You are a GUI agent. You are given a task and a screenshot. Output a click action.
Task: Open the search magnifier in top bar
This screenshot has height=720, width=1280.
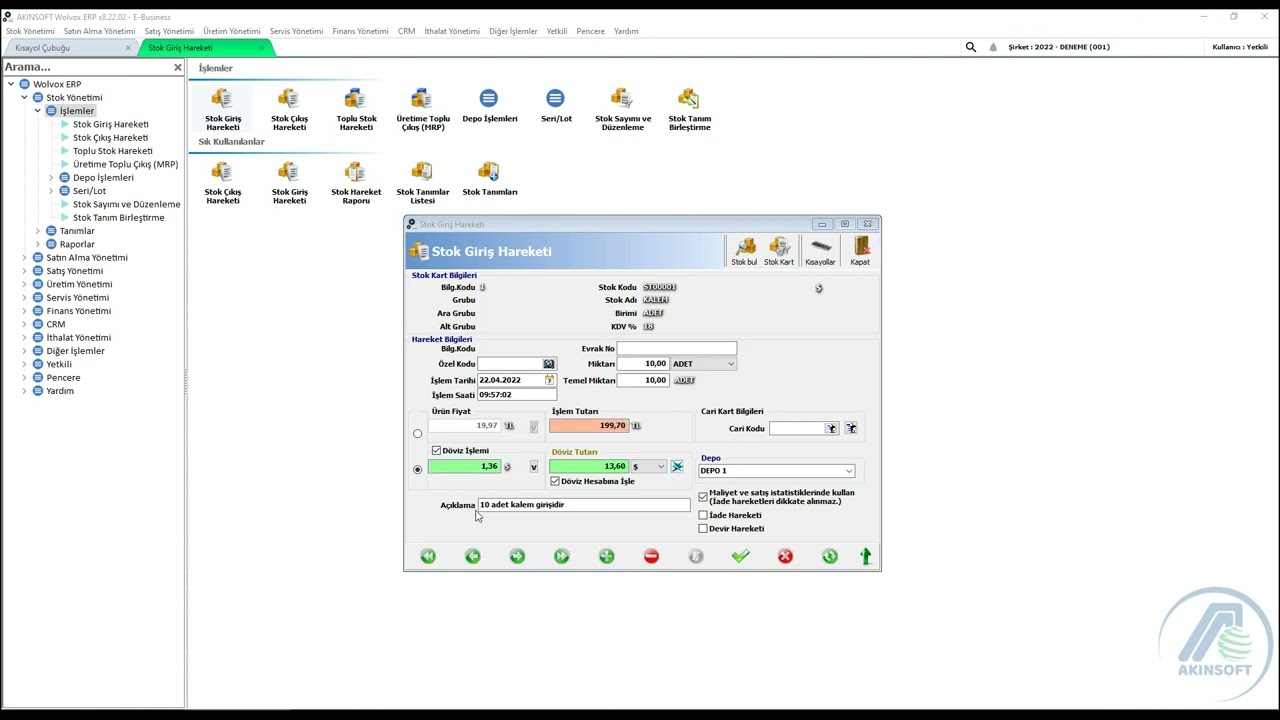(x=970, y=47)
